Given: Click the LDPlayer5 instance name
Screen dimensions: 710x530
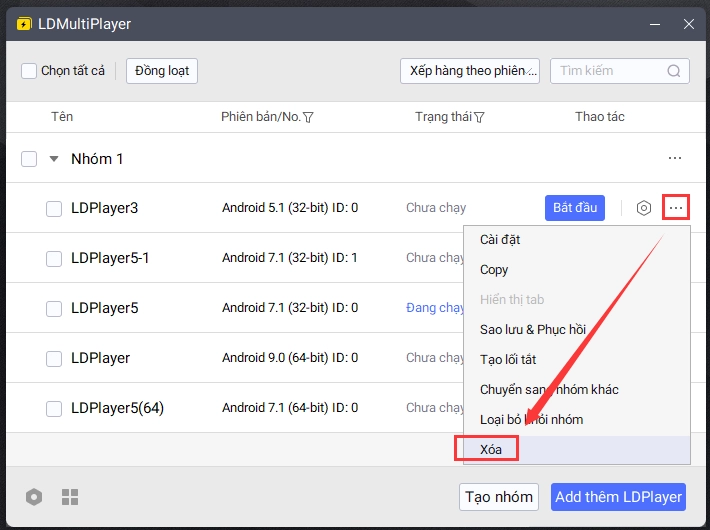Looking at the screenshot, I should coord(104,308).
